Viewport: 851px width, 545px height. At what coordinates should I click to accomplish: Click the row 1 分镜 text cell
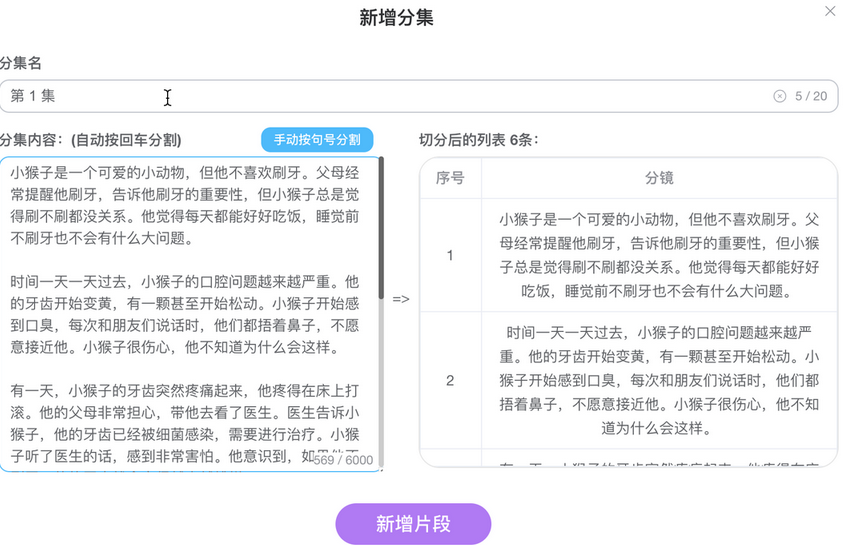659,255
